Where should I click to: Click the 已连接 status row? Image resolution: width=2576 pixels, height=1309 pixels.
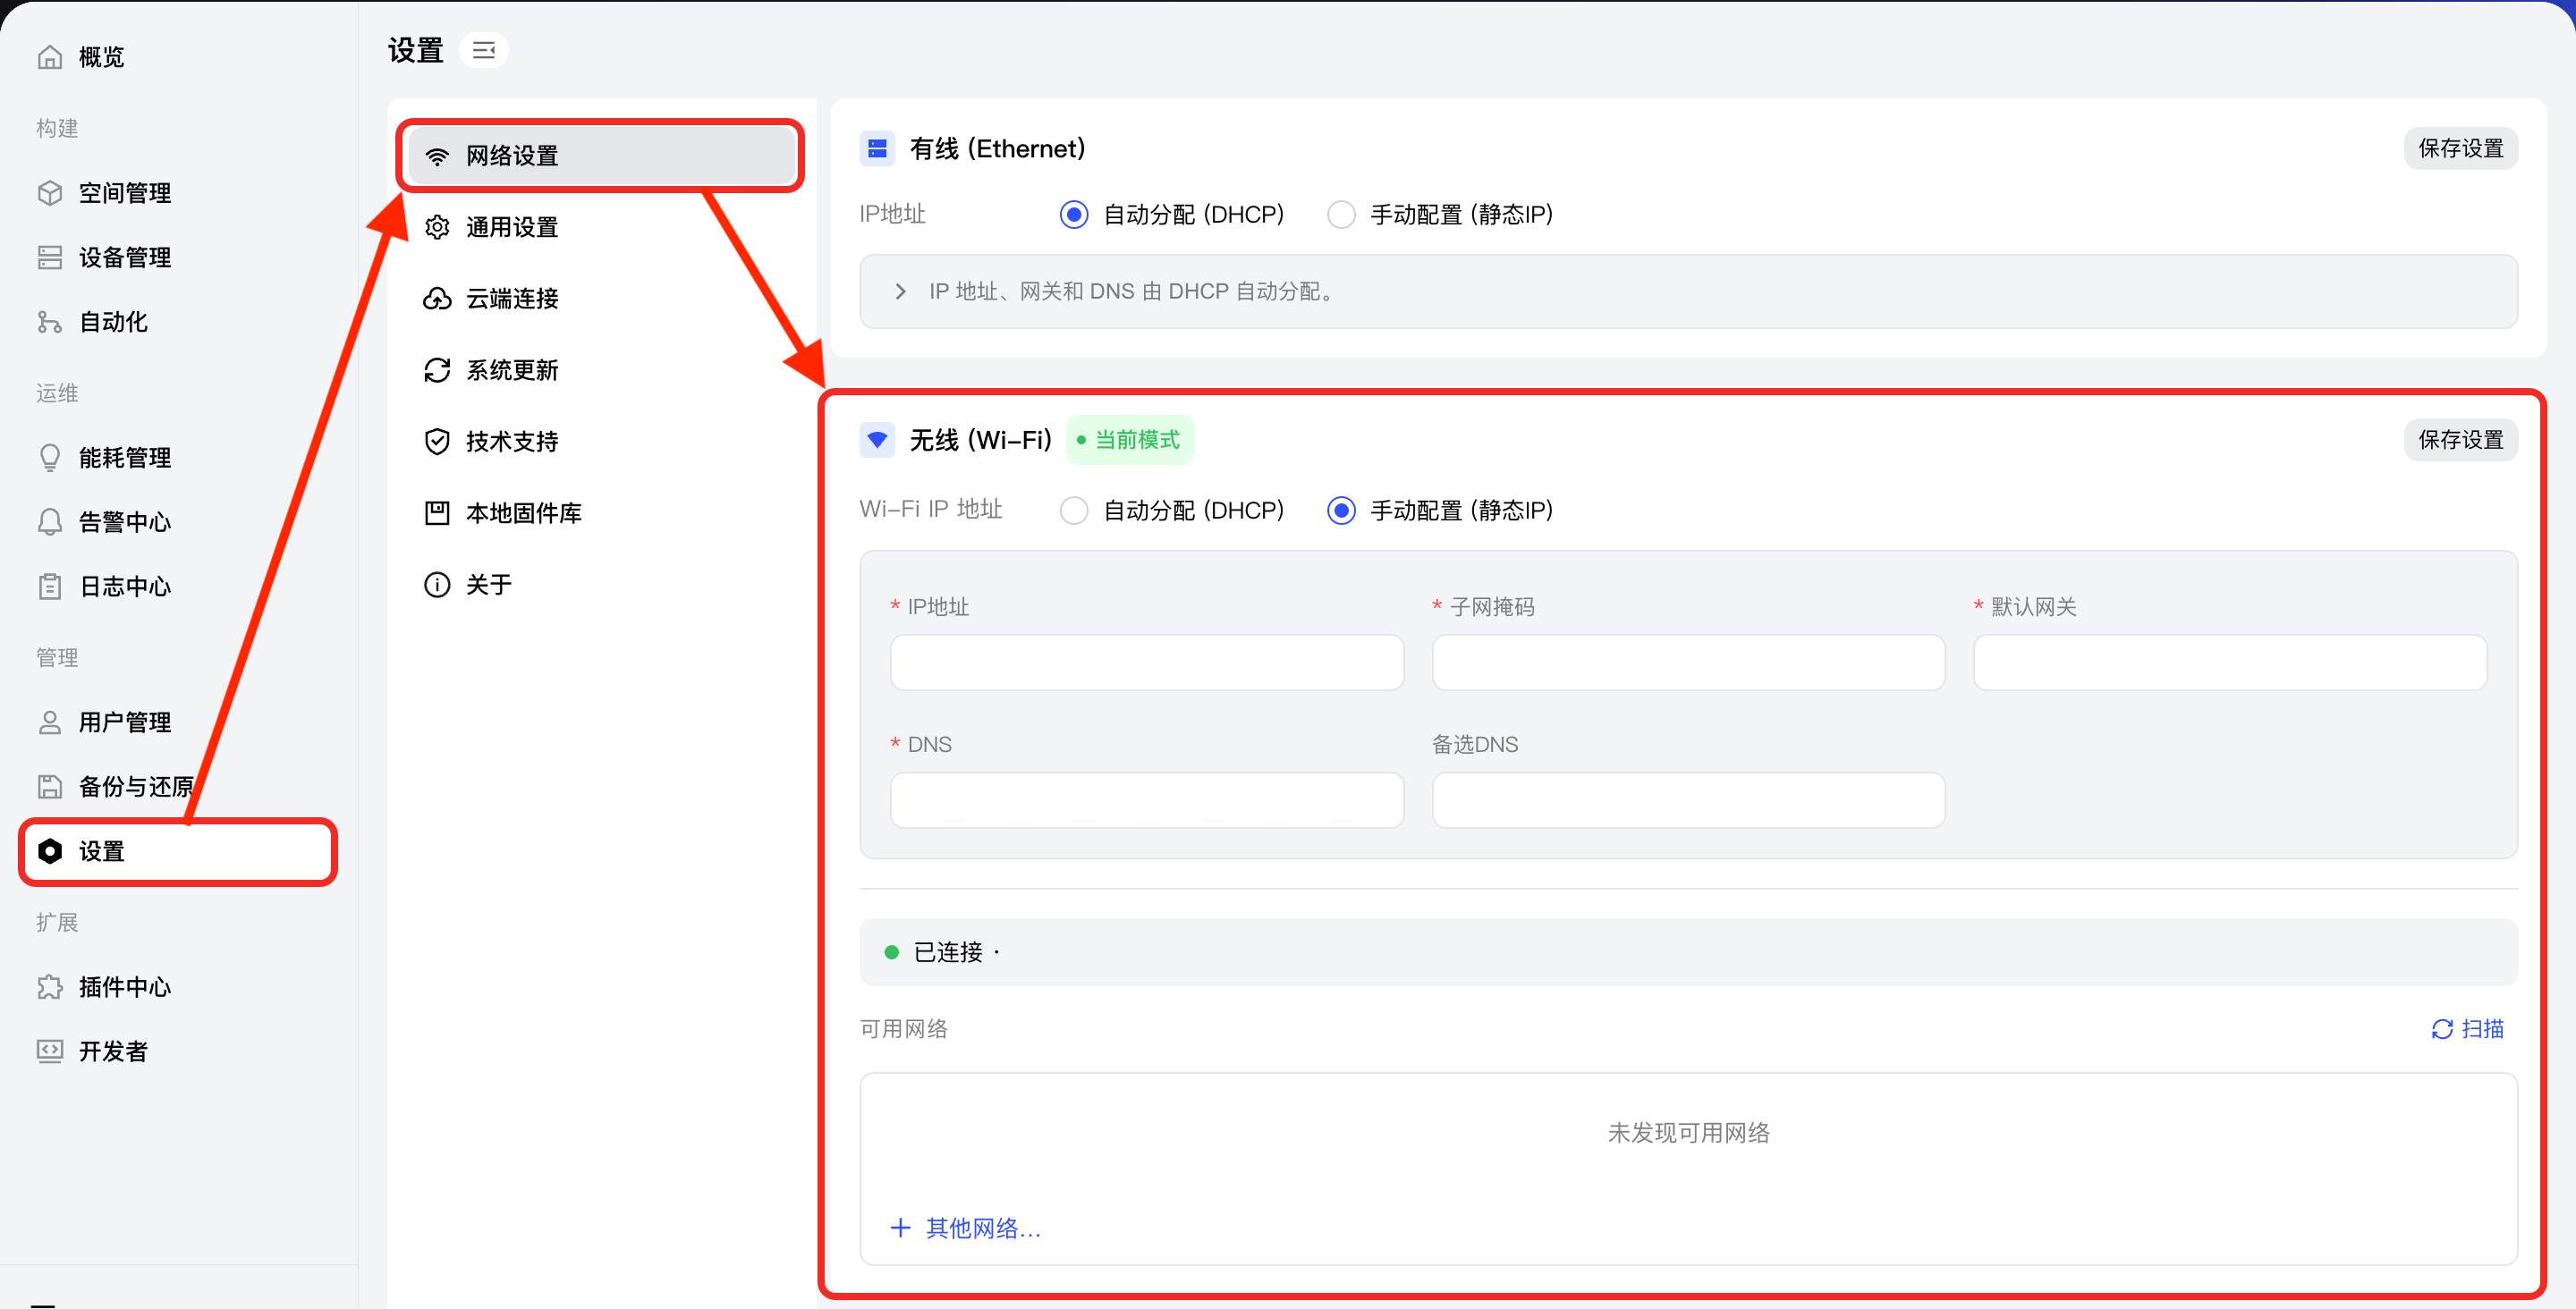(x=1688, y=952)
